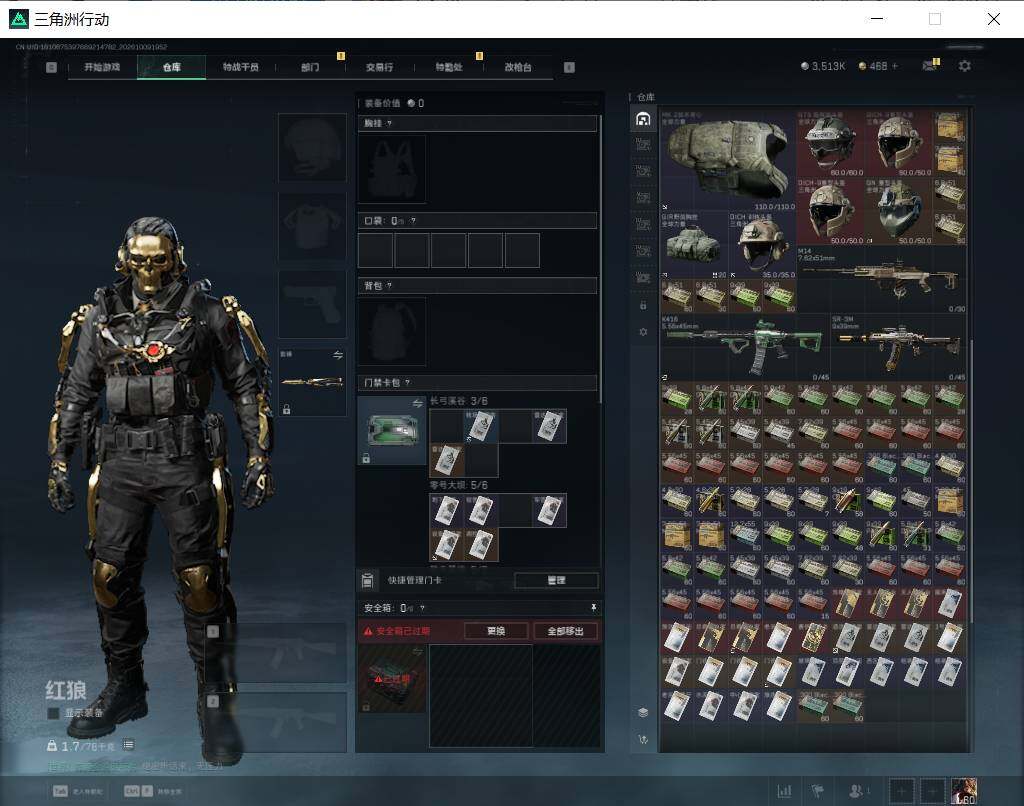Click the right arrow beside 改枪台 tab
Viewport: 1024px width, 806px height.
[569, 67]
